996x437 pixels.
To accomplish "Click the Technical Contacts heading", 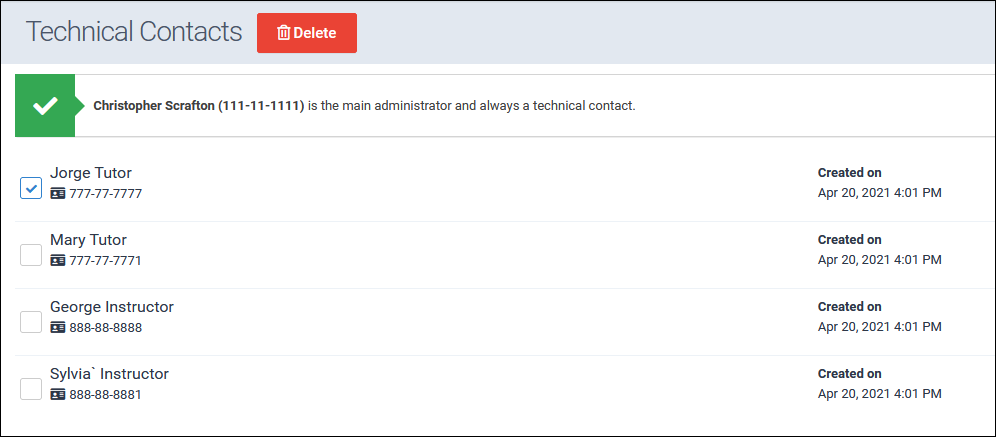I will 134,32.
